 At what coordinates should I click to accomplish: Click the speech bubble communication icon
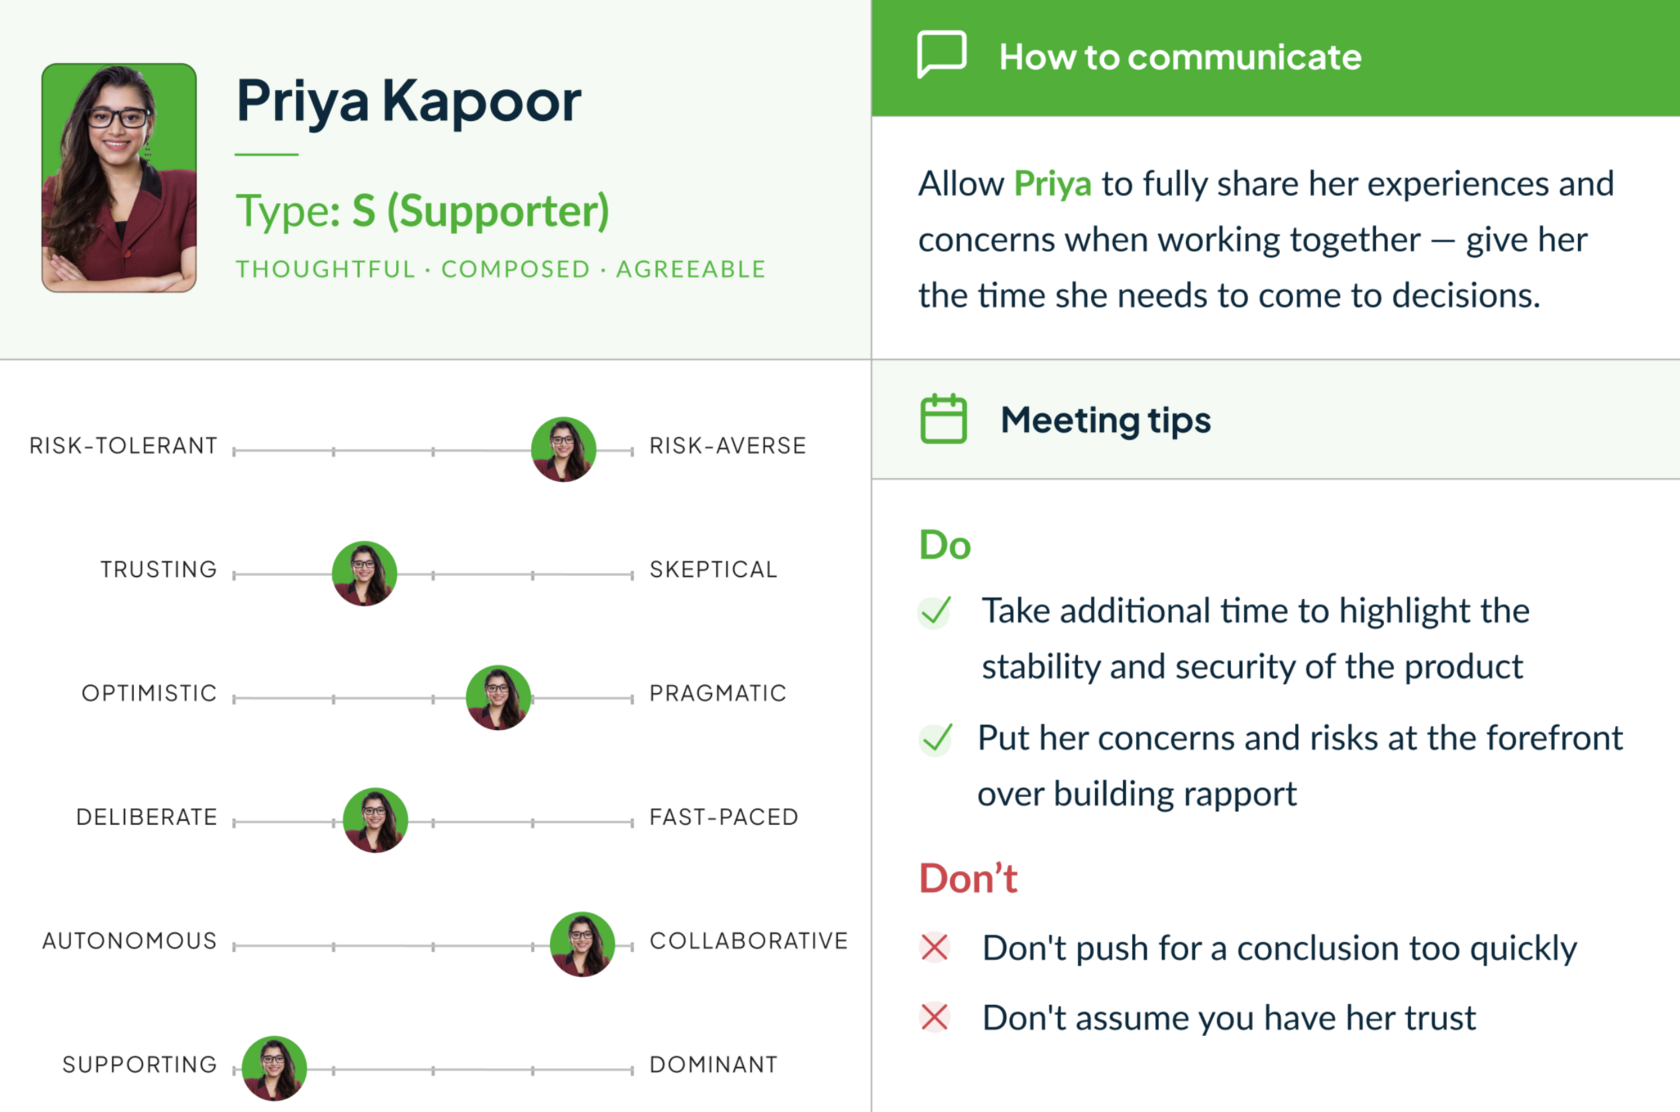(941, 54)
